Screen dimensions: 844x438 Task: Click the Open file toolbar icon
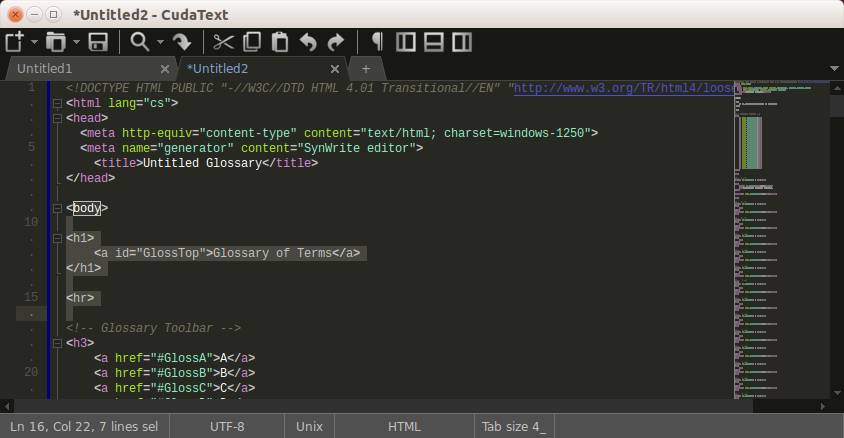coord(55,42)
